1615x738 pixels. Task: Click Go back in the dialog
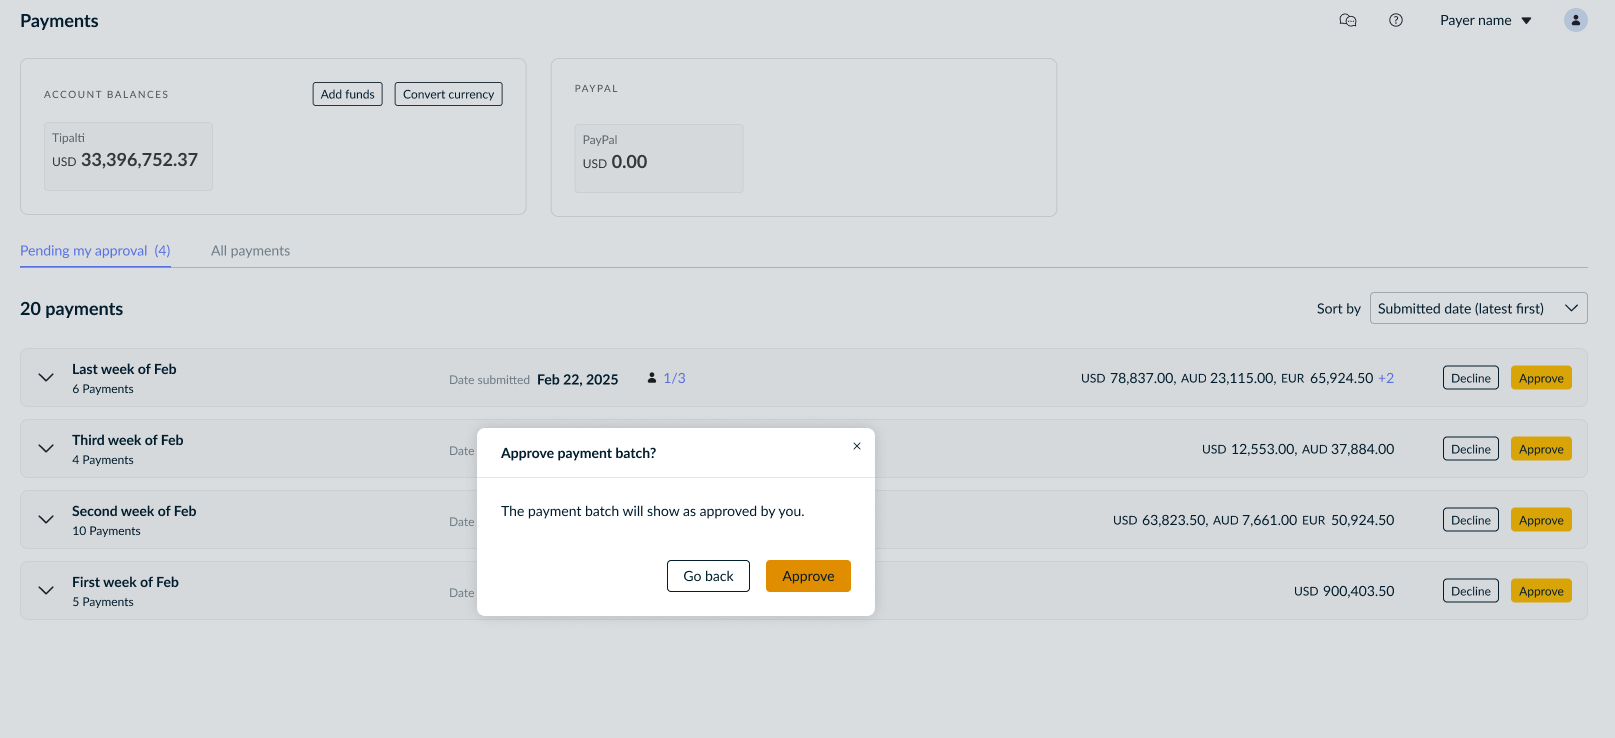pyautogui.click(x=708, y=576)
